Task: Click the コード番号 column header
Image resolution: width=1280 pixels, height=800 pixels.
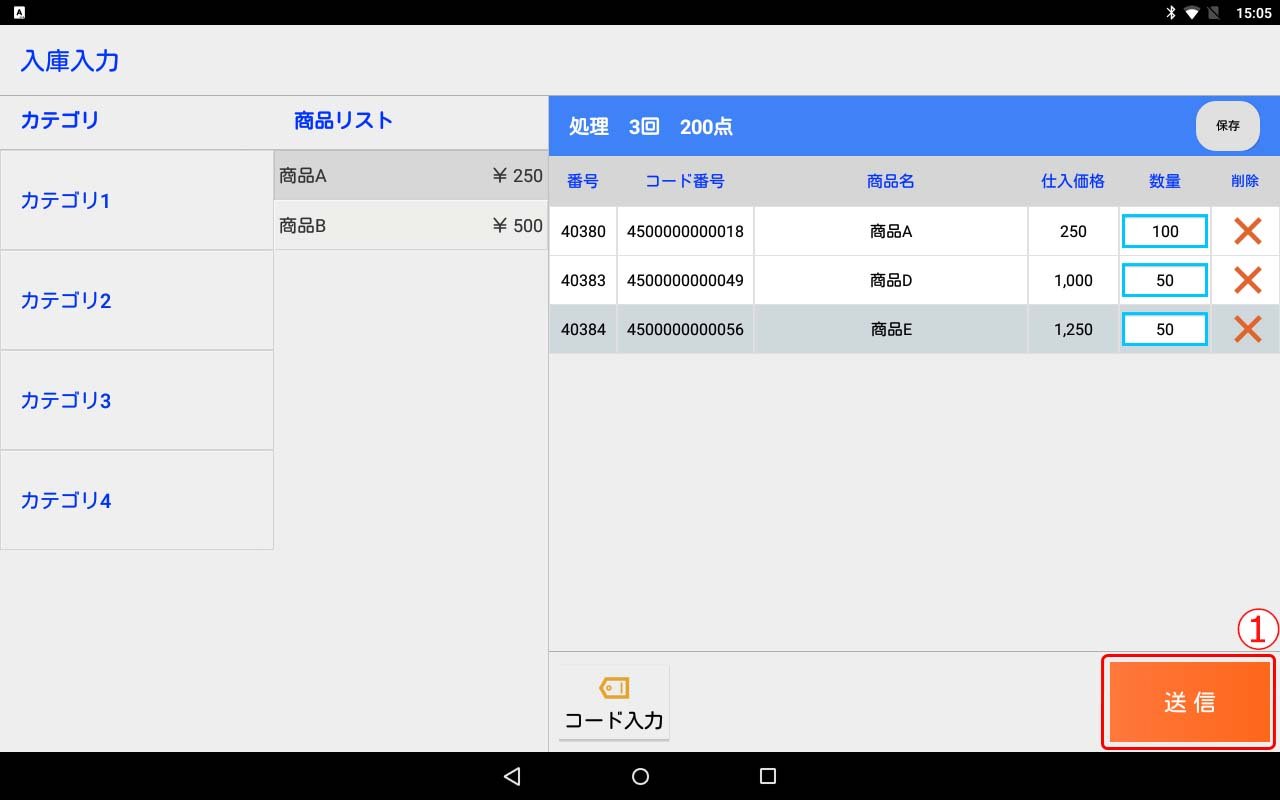Action: [685, 181]
